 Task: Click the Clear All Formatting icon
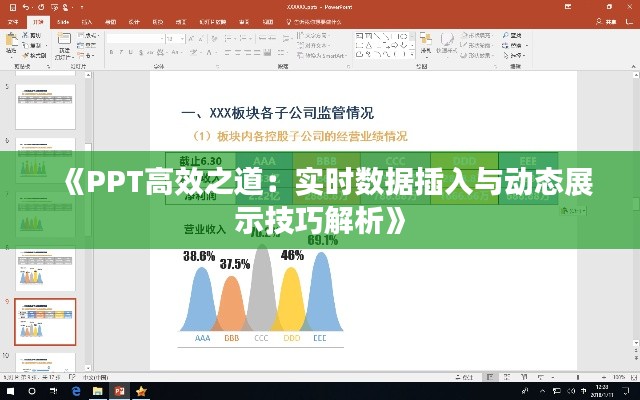215,39
